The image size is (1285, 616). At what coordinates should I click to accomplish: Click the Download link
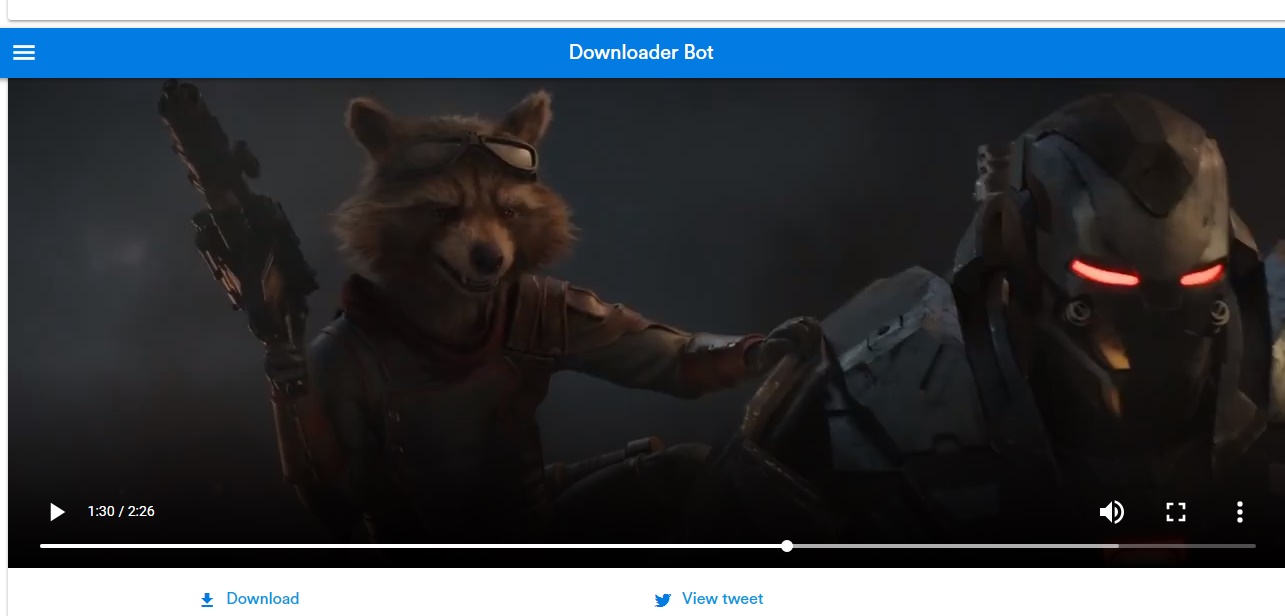(250, 599)
